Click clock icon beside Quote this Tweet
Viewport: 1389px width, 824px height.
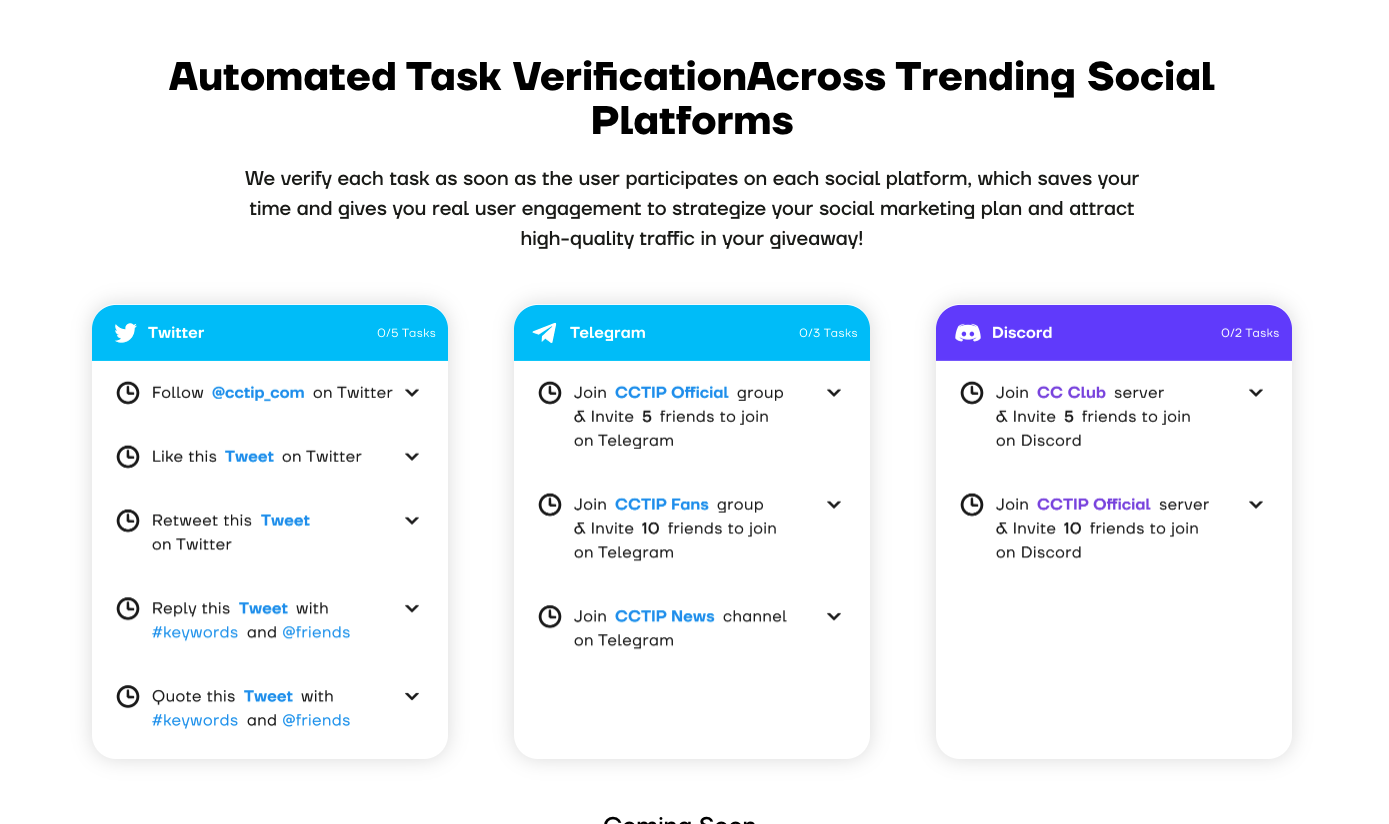pos(128,697)
